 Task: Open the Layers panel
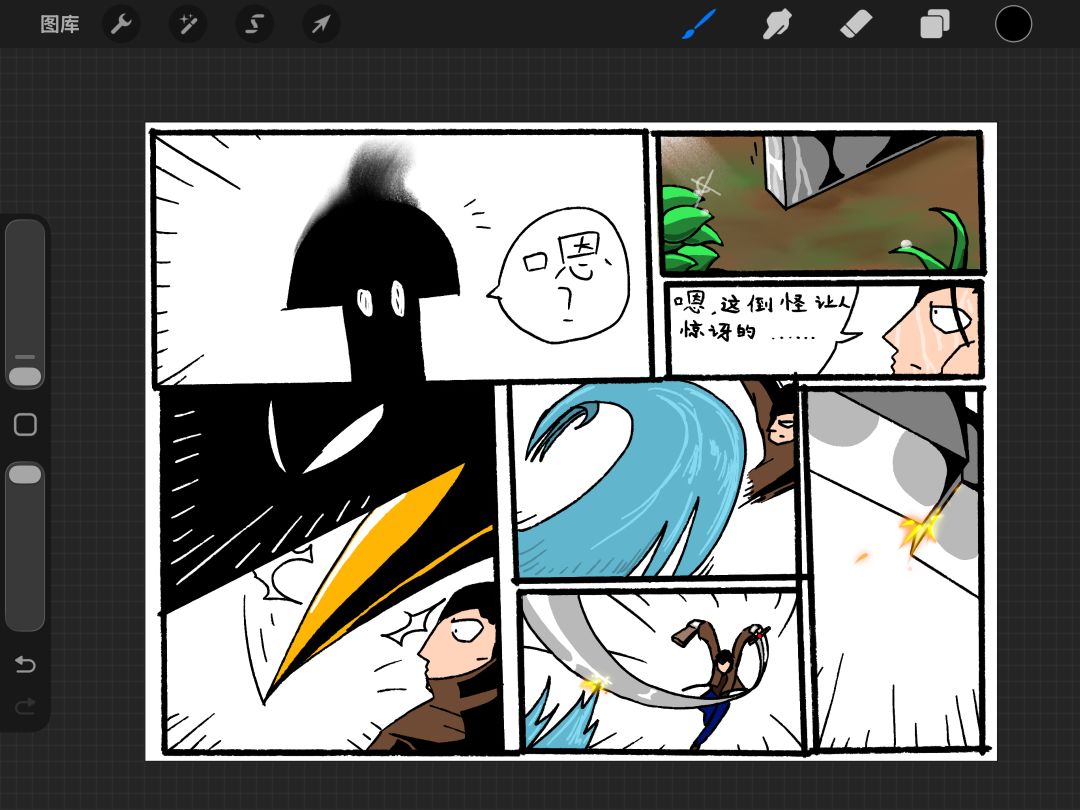pyautogui.click(x=935, y=25)
